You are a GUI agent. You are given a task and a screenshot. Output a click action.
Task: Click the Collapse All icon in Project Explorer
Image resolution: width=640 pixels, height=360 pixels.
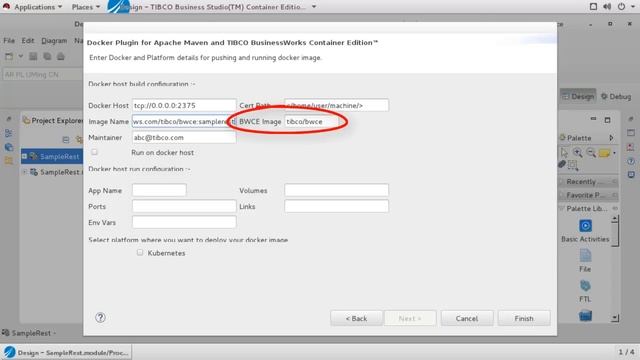tap(66, 140)
